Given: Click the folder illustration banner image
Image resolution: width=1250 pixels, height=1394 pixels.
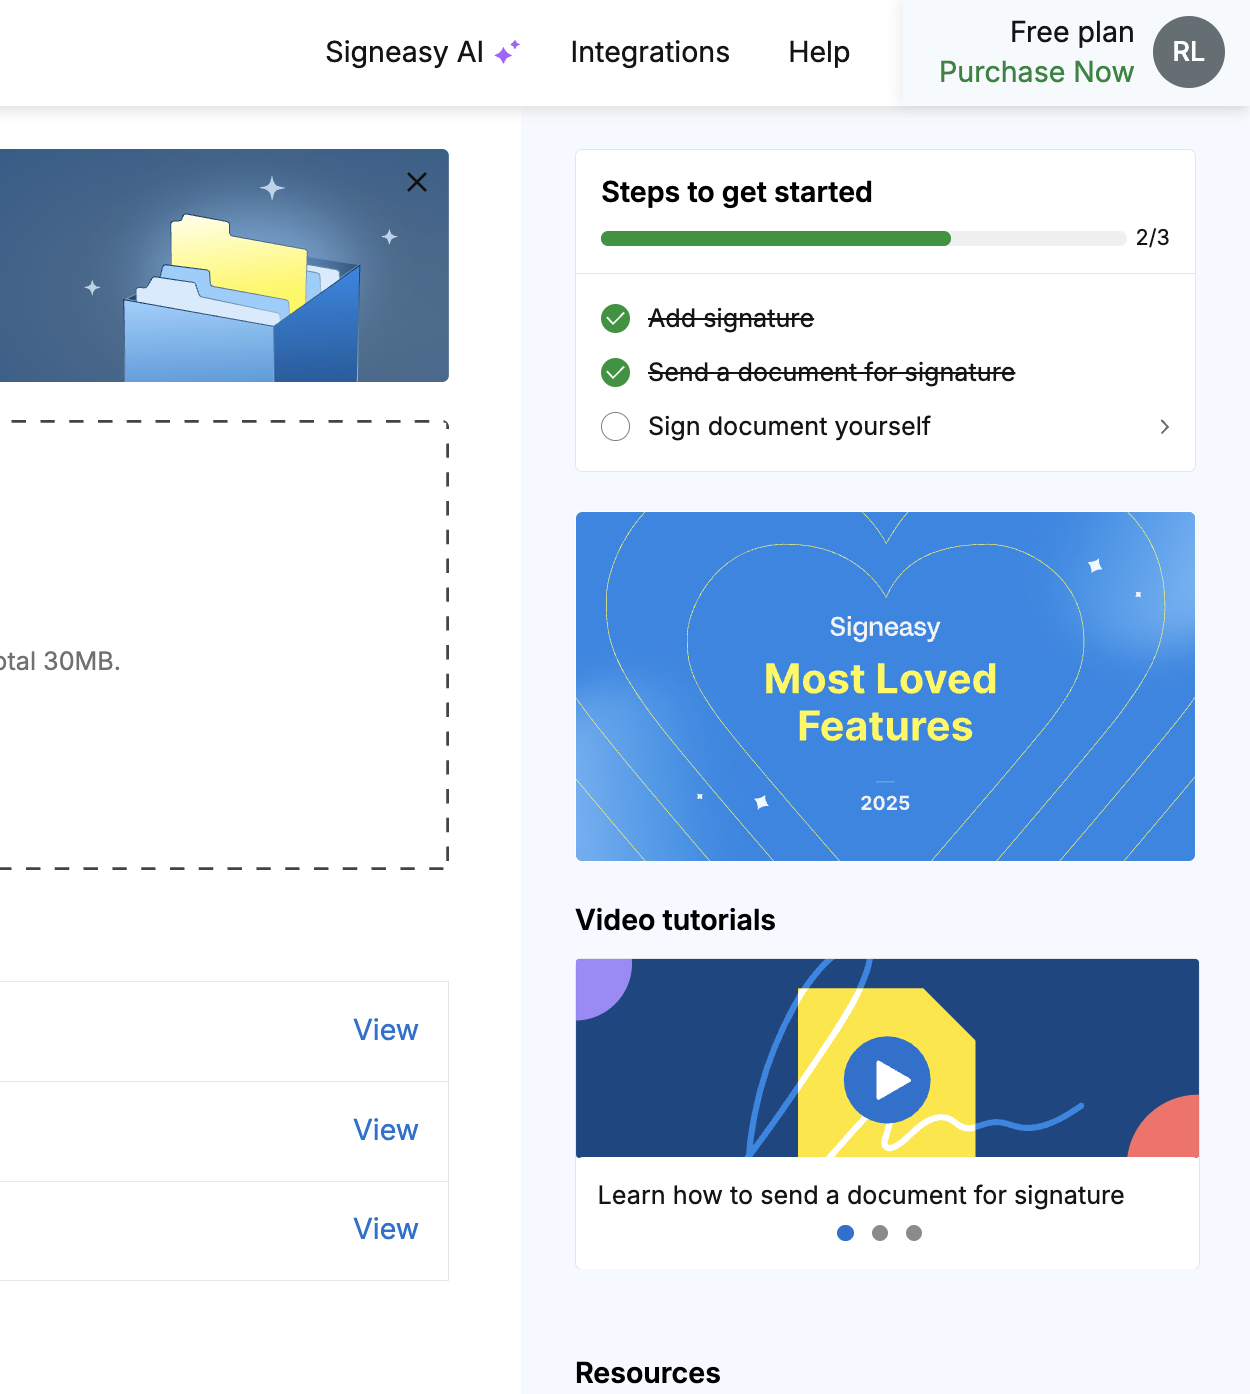Looking at the screenshot, I should click(224, 266).
